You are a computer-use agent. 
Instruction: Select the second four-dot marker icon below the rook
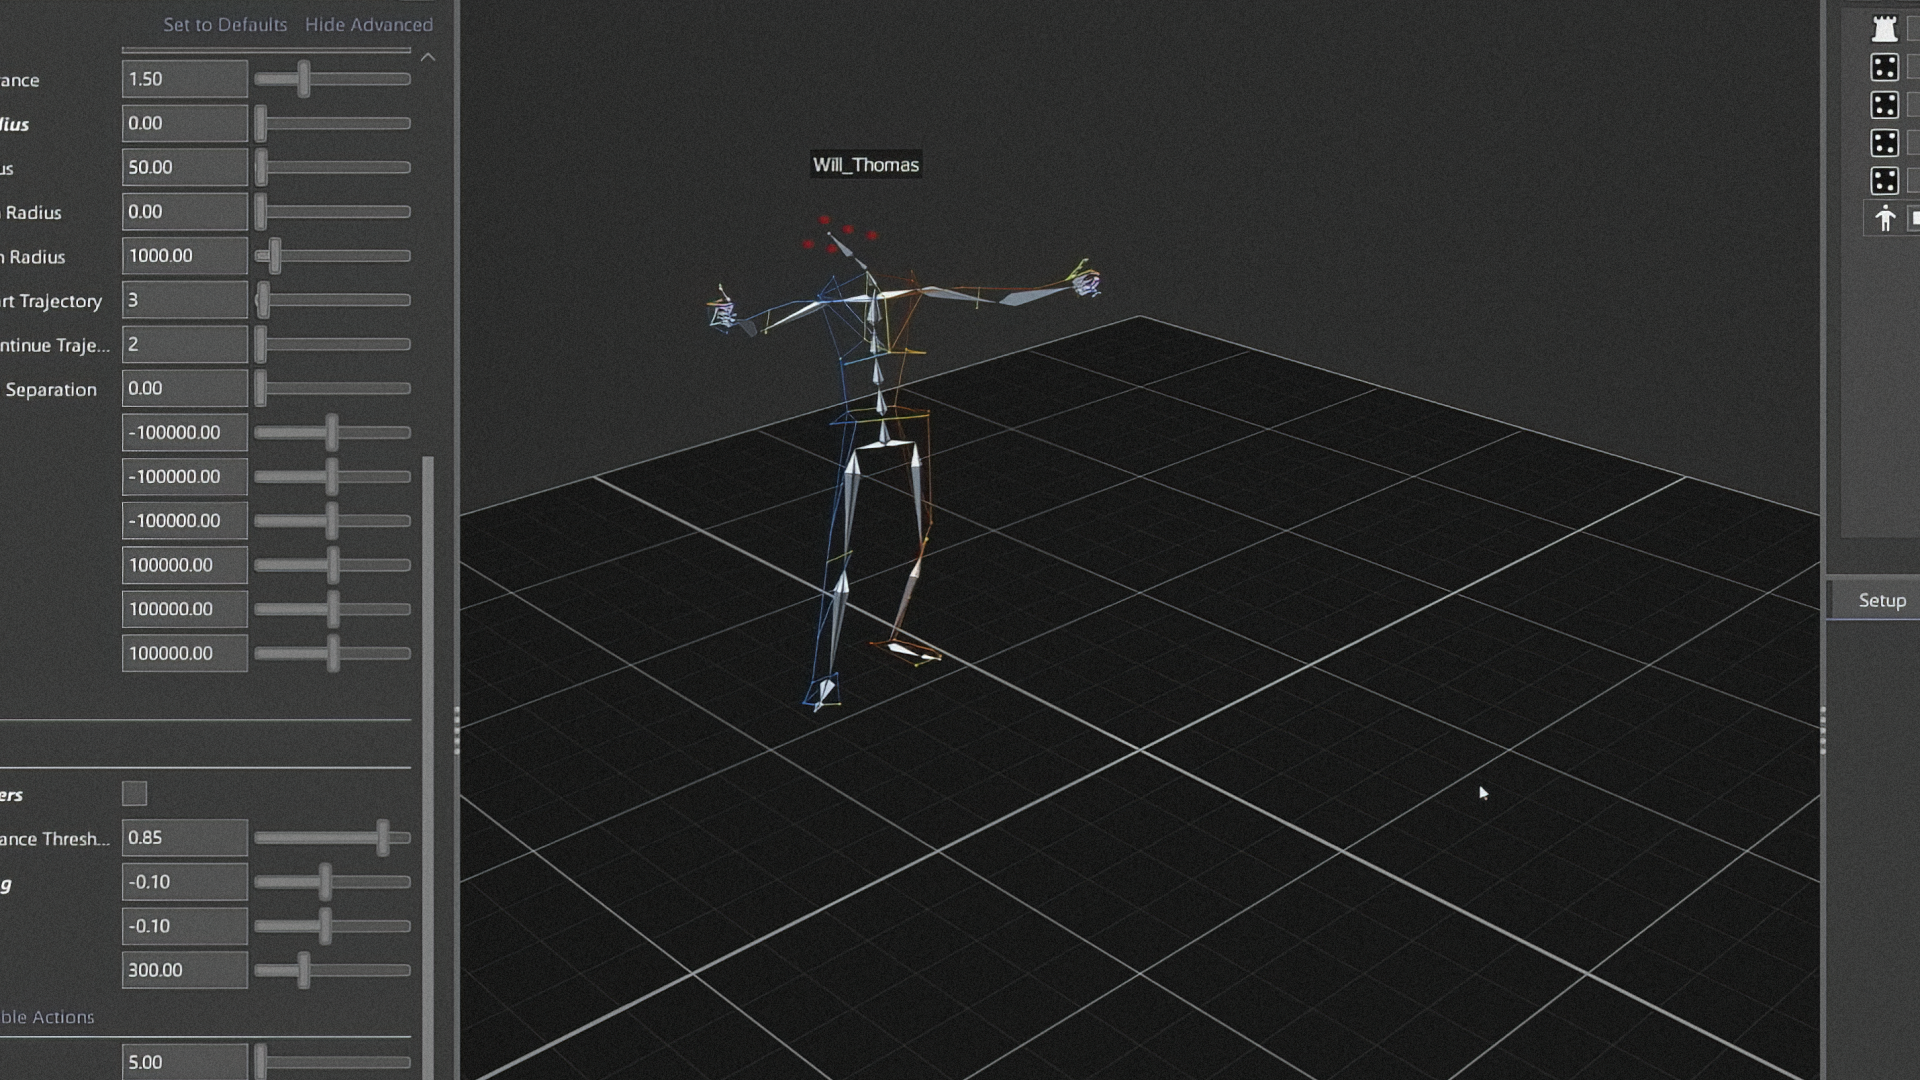(1884, 105)
